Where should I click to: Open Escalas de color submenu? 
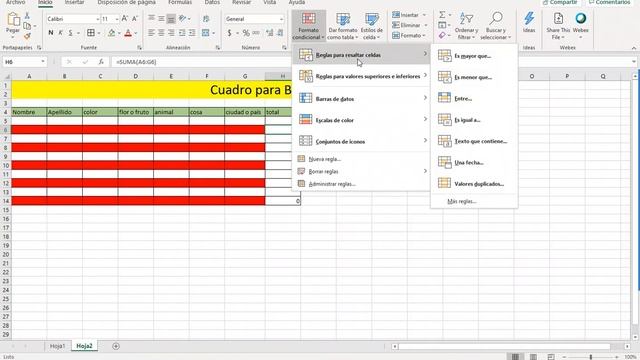point(361,120)
